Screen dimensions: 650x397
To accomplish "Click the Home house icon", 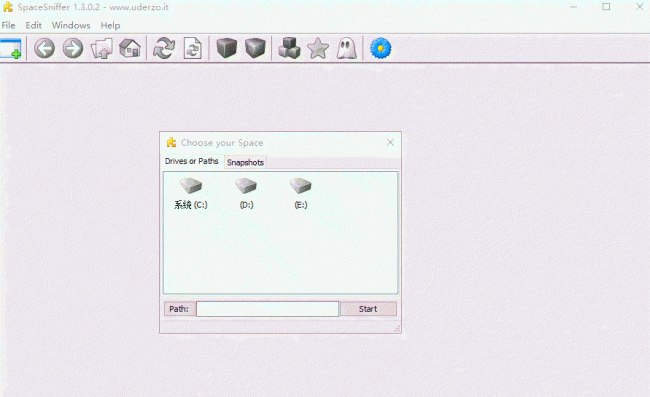I will point(130,48).
